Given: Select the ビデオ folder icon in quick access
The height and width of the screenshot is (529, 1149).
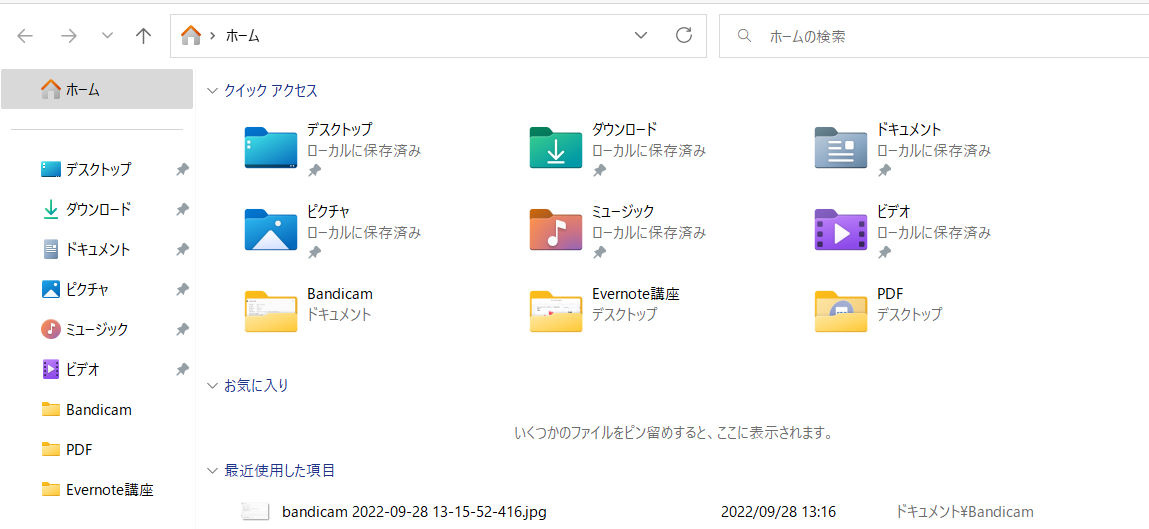Looking at the screenshot, I should 840,230.
